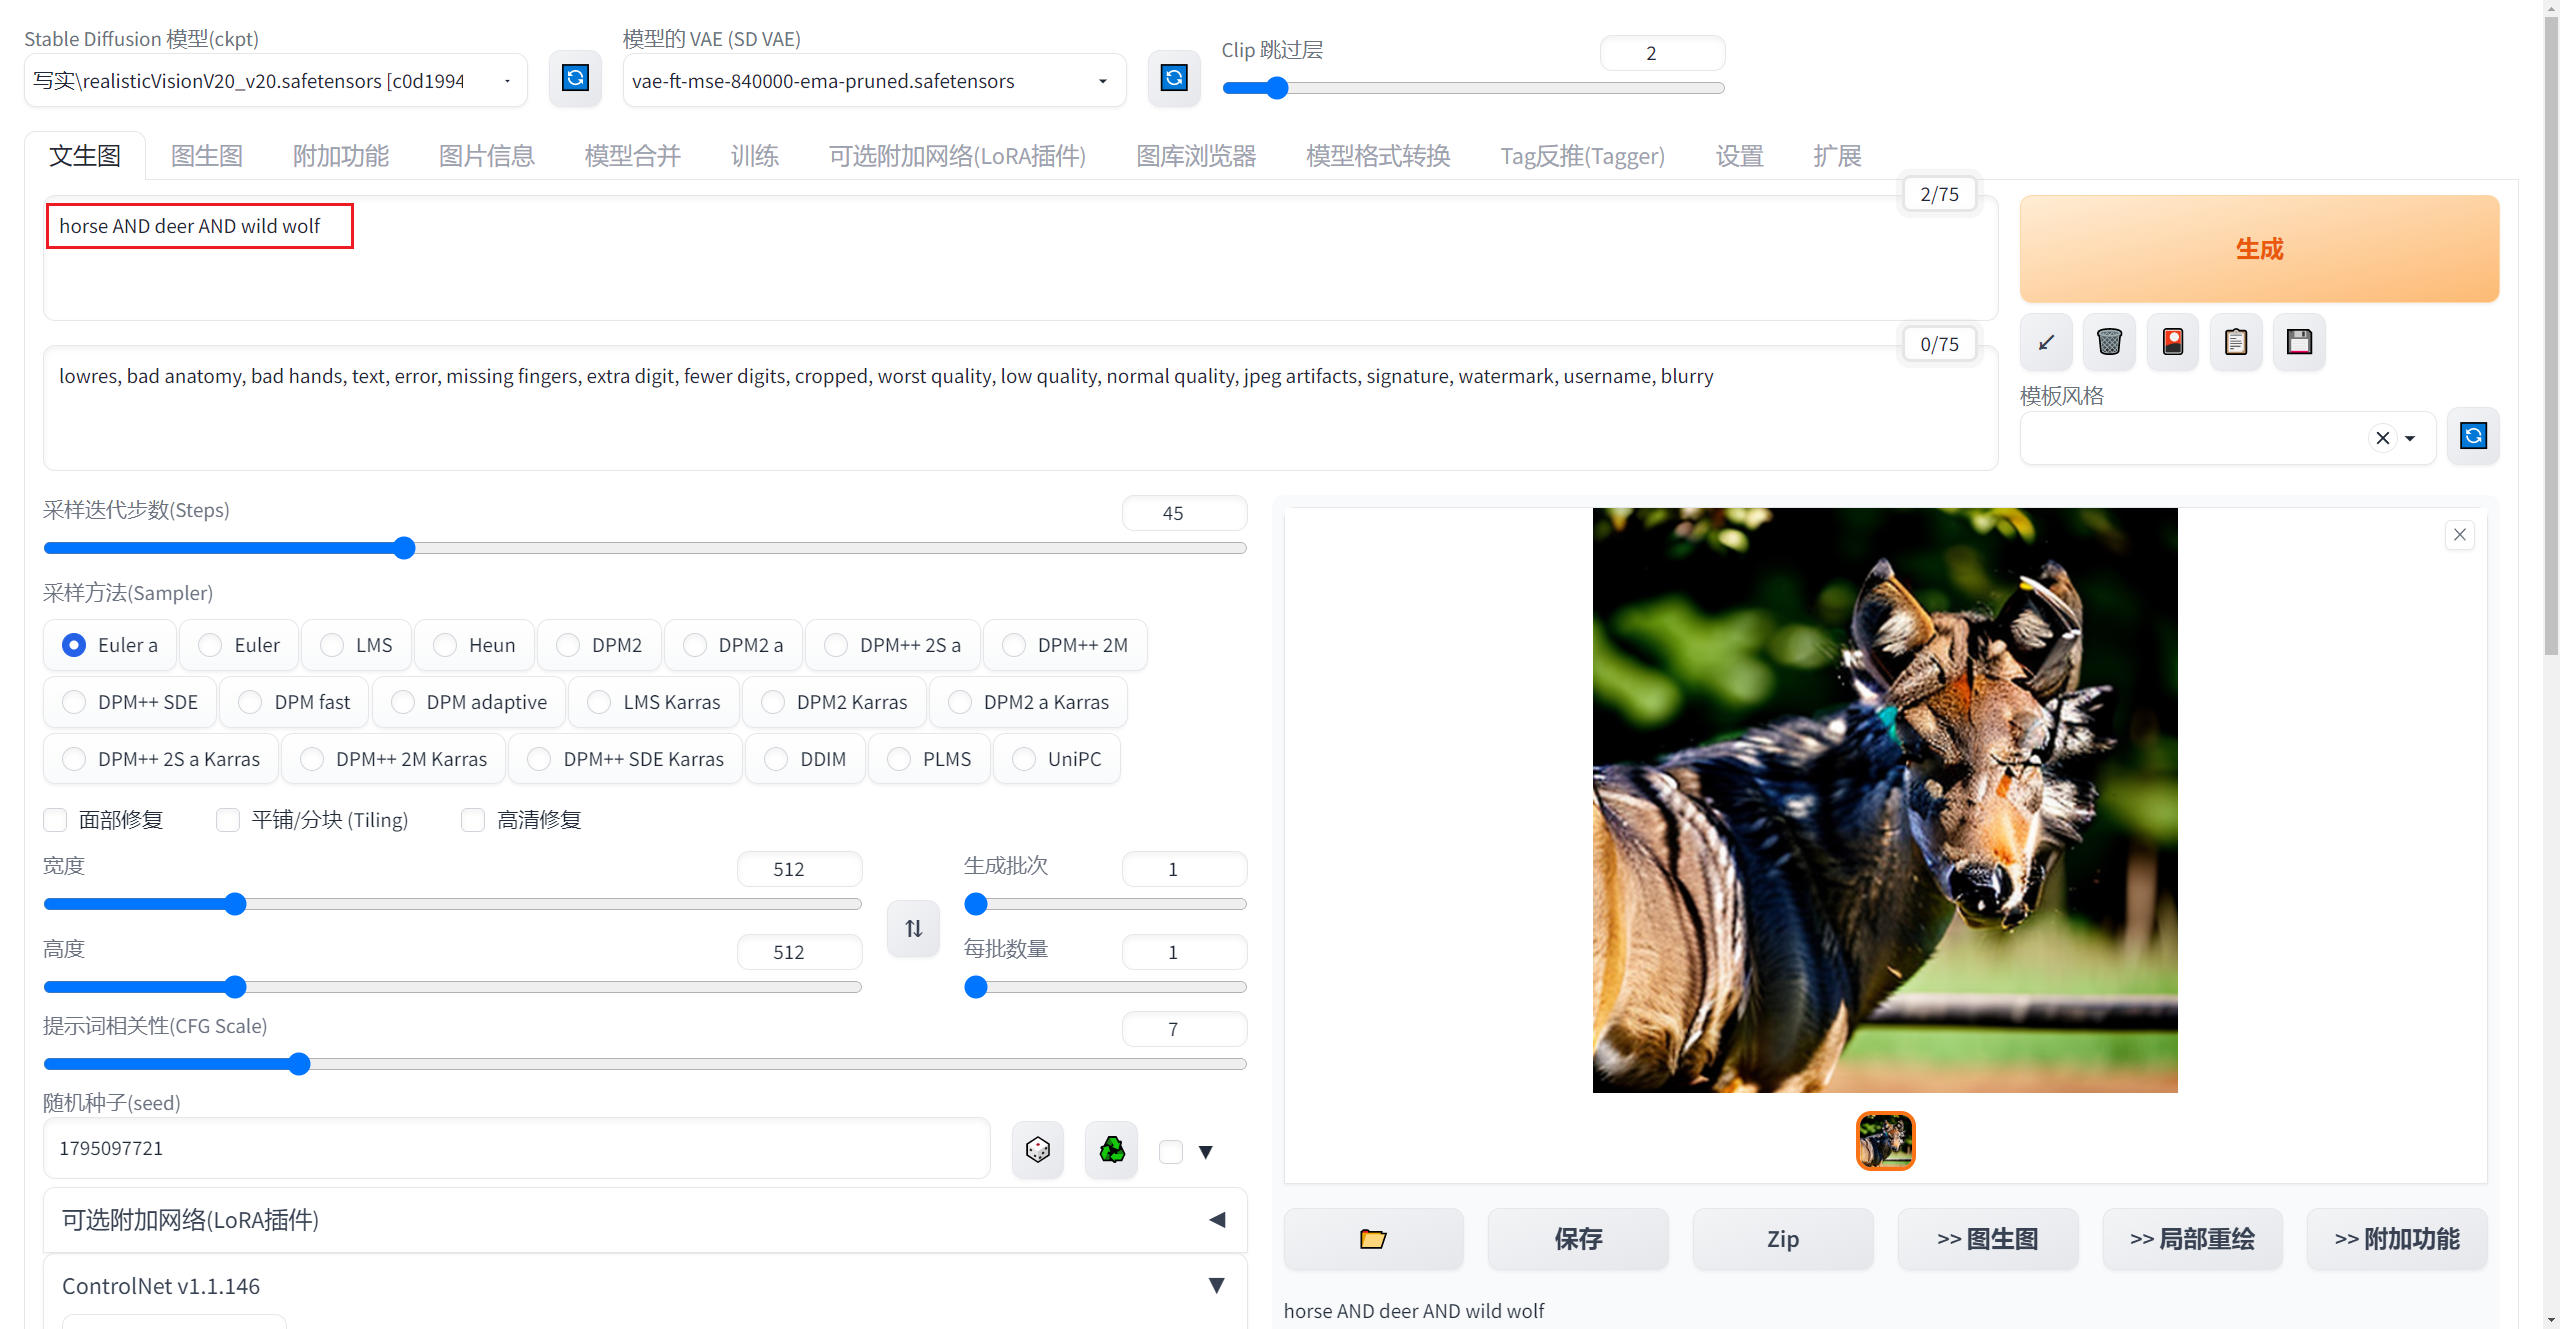Select the DPM++ 2M Karras sampler
The image size is (2560, 1329).
(313, 759)
